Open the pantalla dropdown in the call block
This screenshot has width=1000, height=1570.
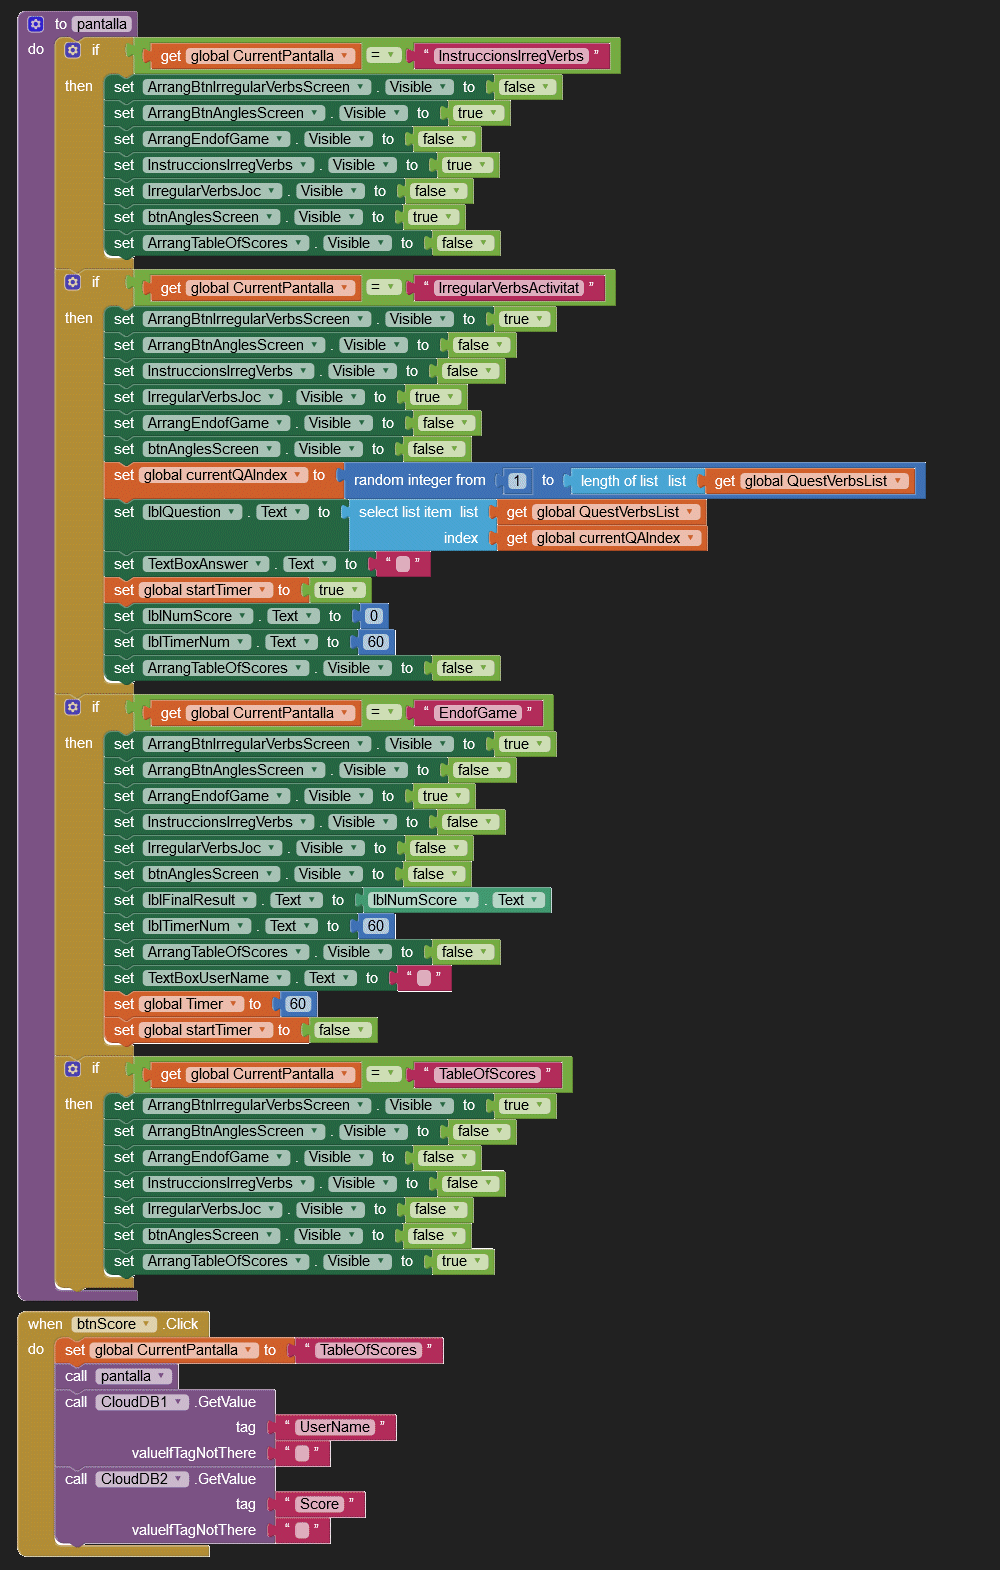133,1376
